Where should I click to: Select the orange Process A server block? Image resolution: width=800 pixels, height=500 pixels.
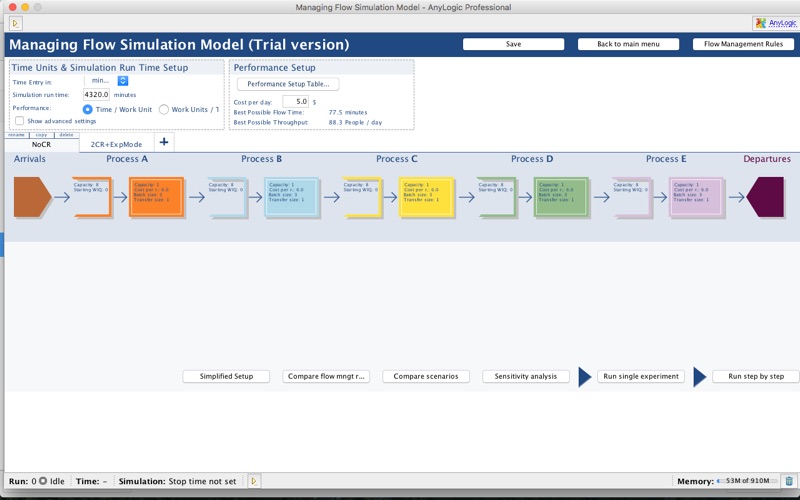click(156, 197)
